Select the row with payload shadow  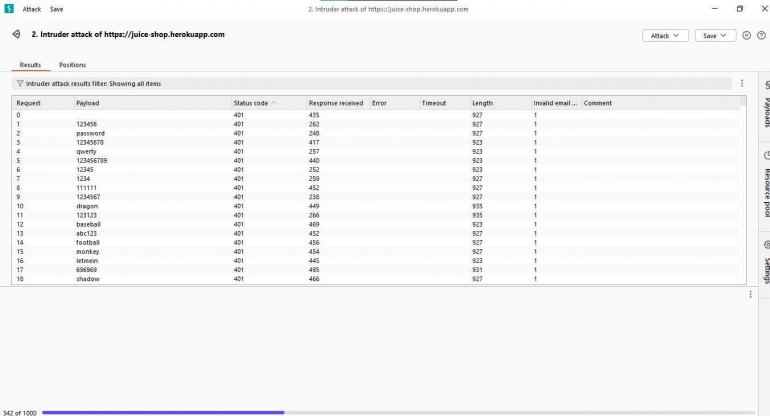[x=376, y=279]
